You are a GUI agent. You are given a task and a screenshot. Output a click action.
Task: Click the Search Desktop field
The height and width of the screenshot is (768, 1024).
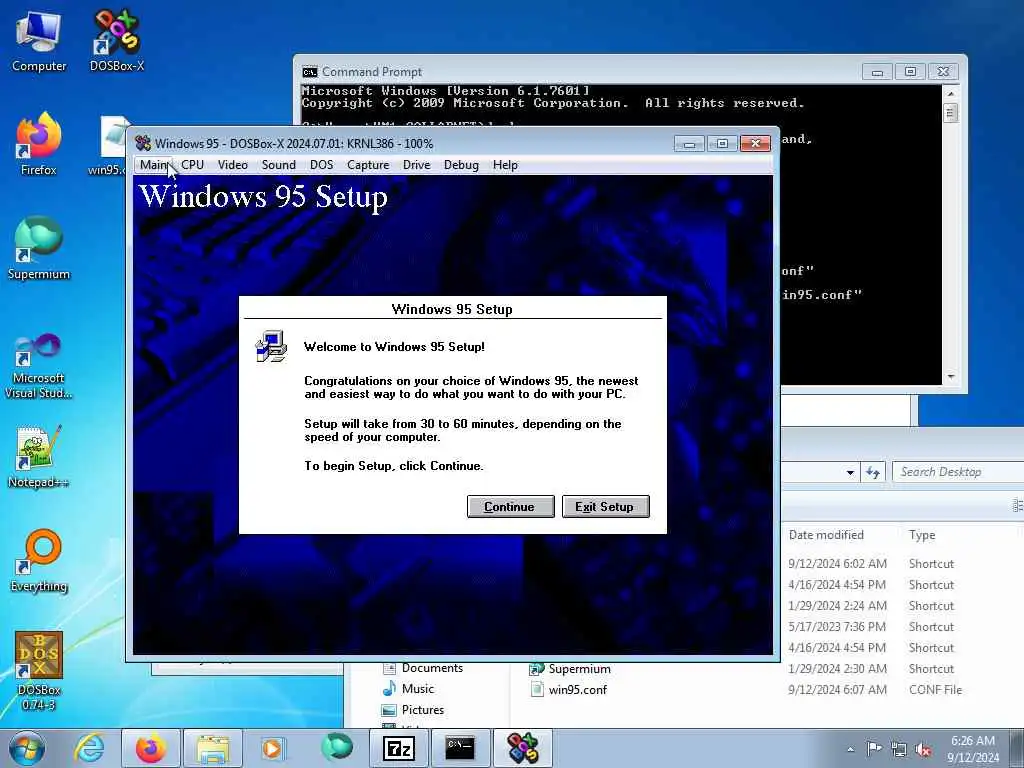[958, 472]
